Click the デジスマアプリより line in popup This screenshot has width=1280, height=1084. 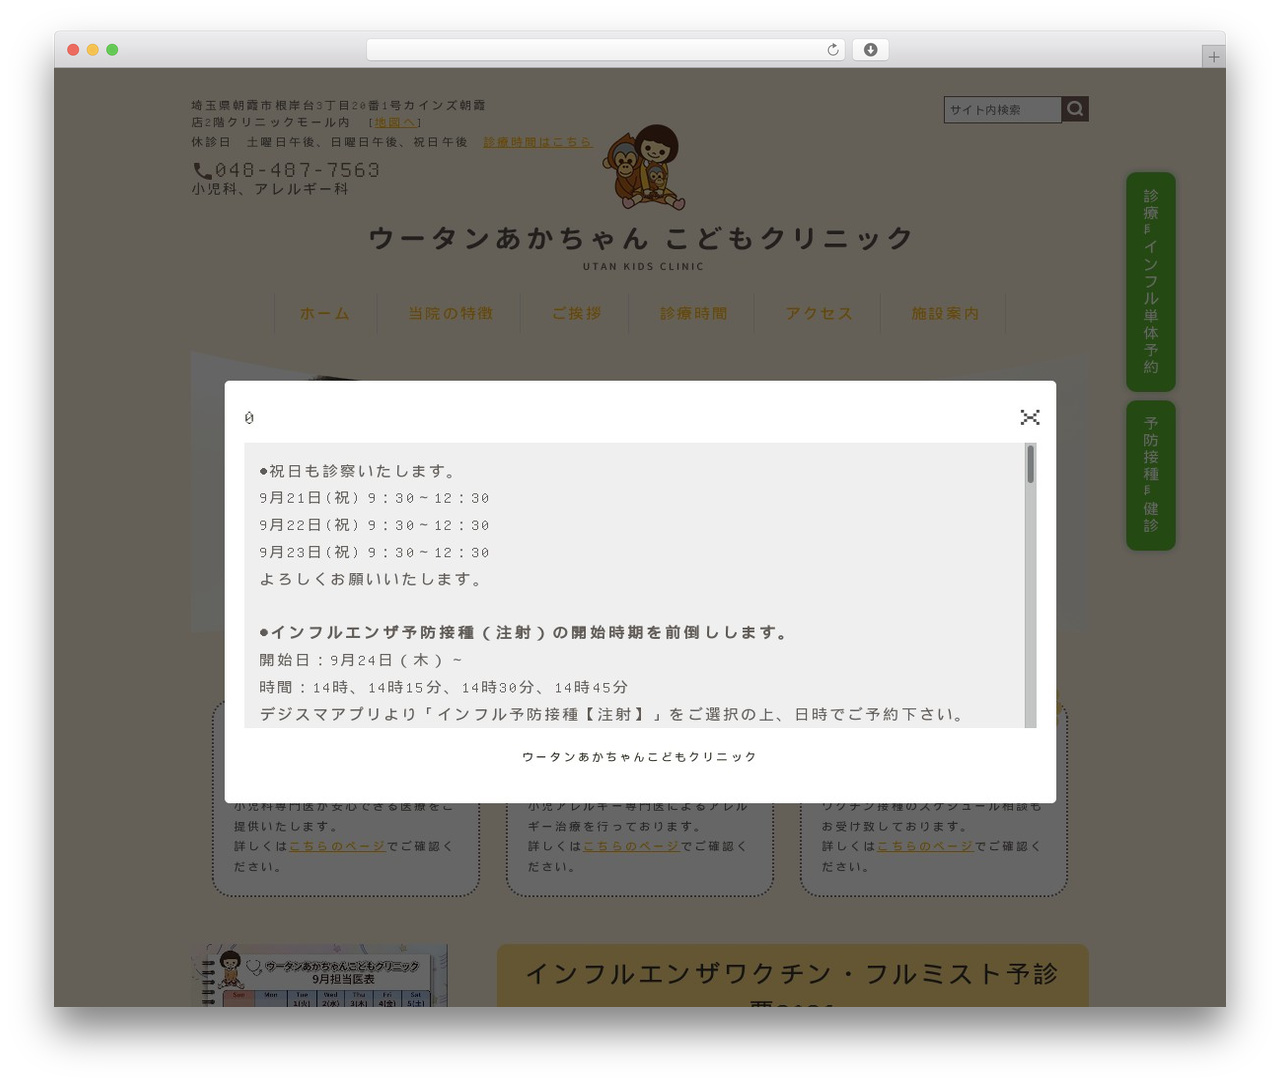pyautogui.click(x=613, y=714)
